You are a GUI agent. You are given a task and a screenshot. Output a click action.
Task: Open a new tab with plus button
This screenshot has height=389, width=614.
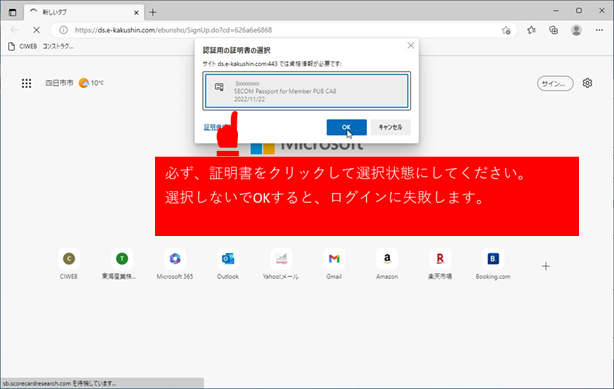[153, 13]
